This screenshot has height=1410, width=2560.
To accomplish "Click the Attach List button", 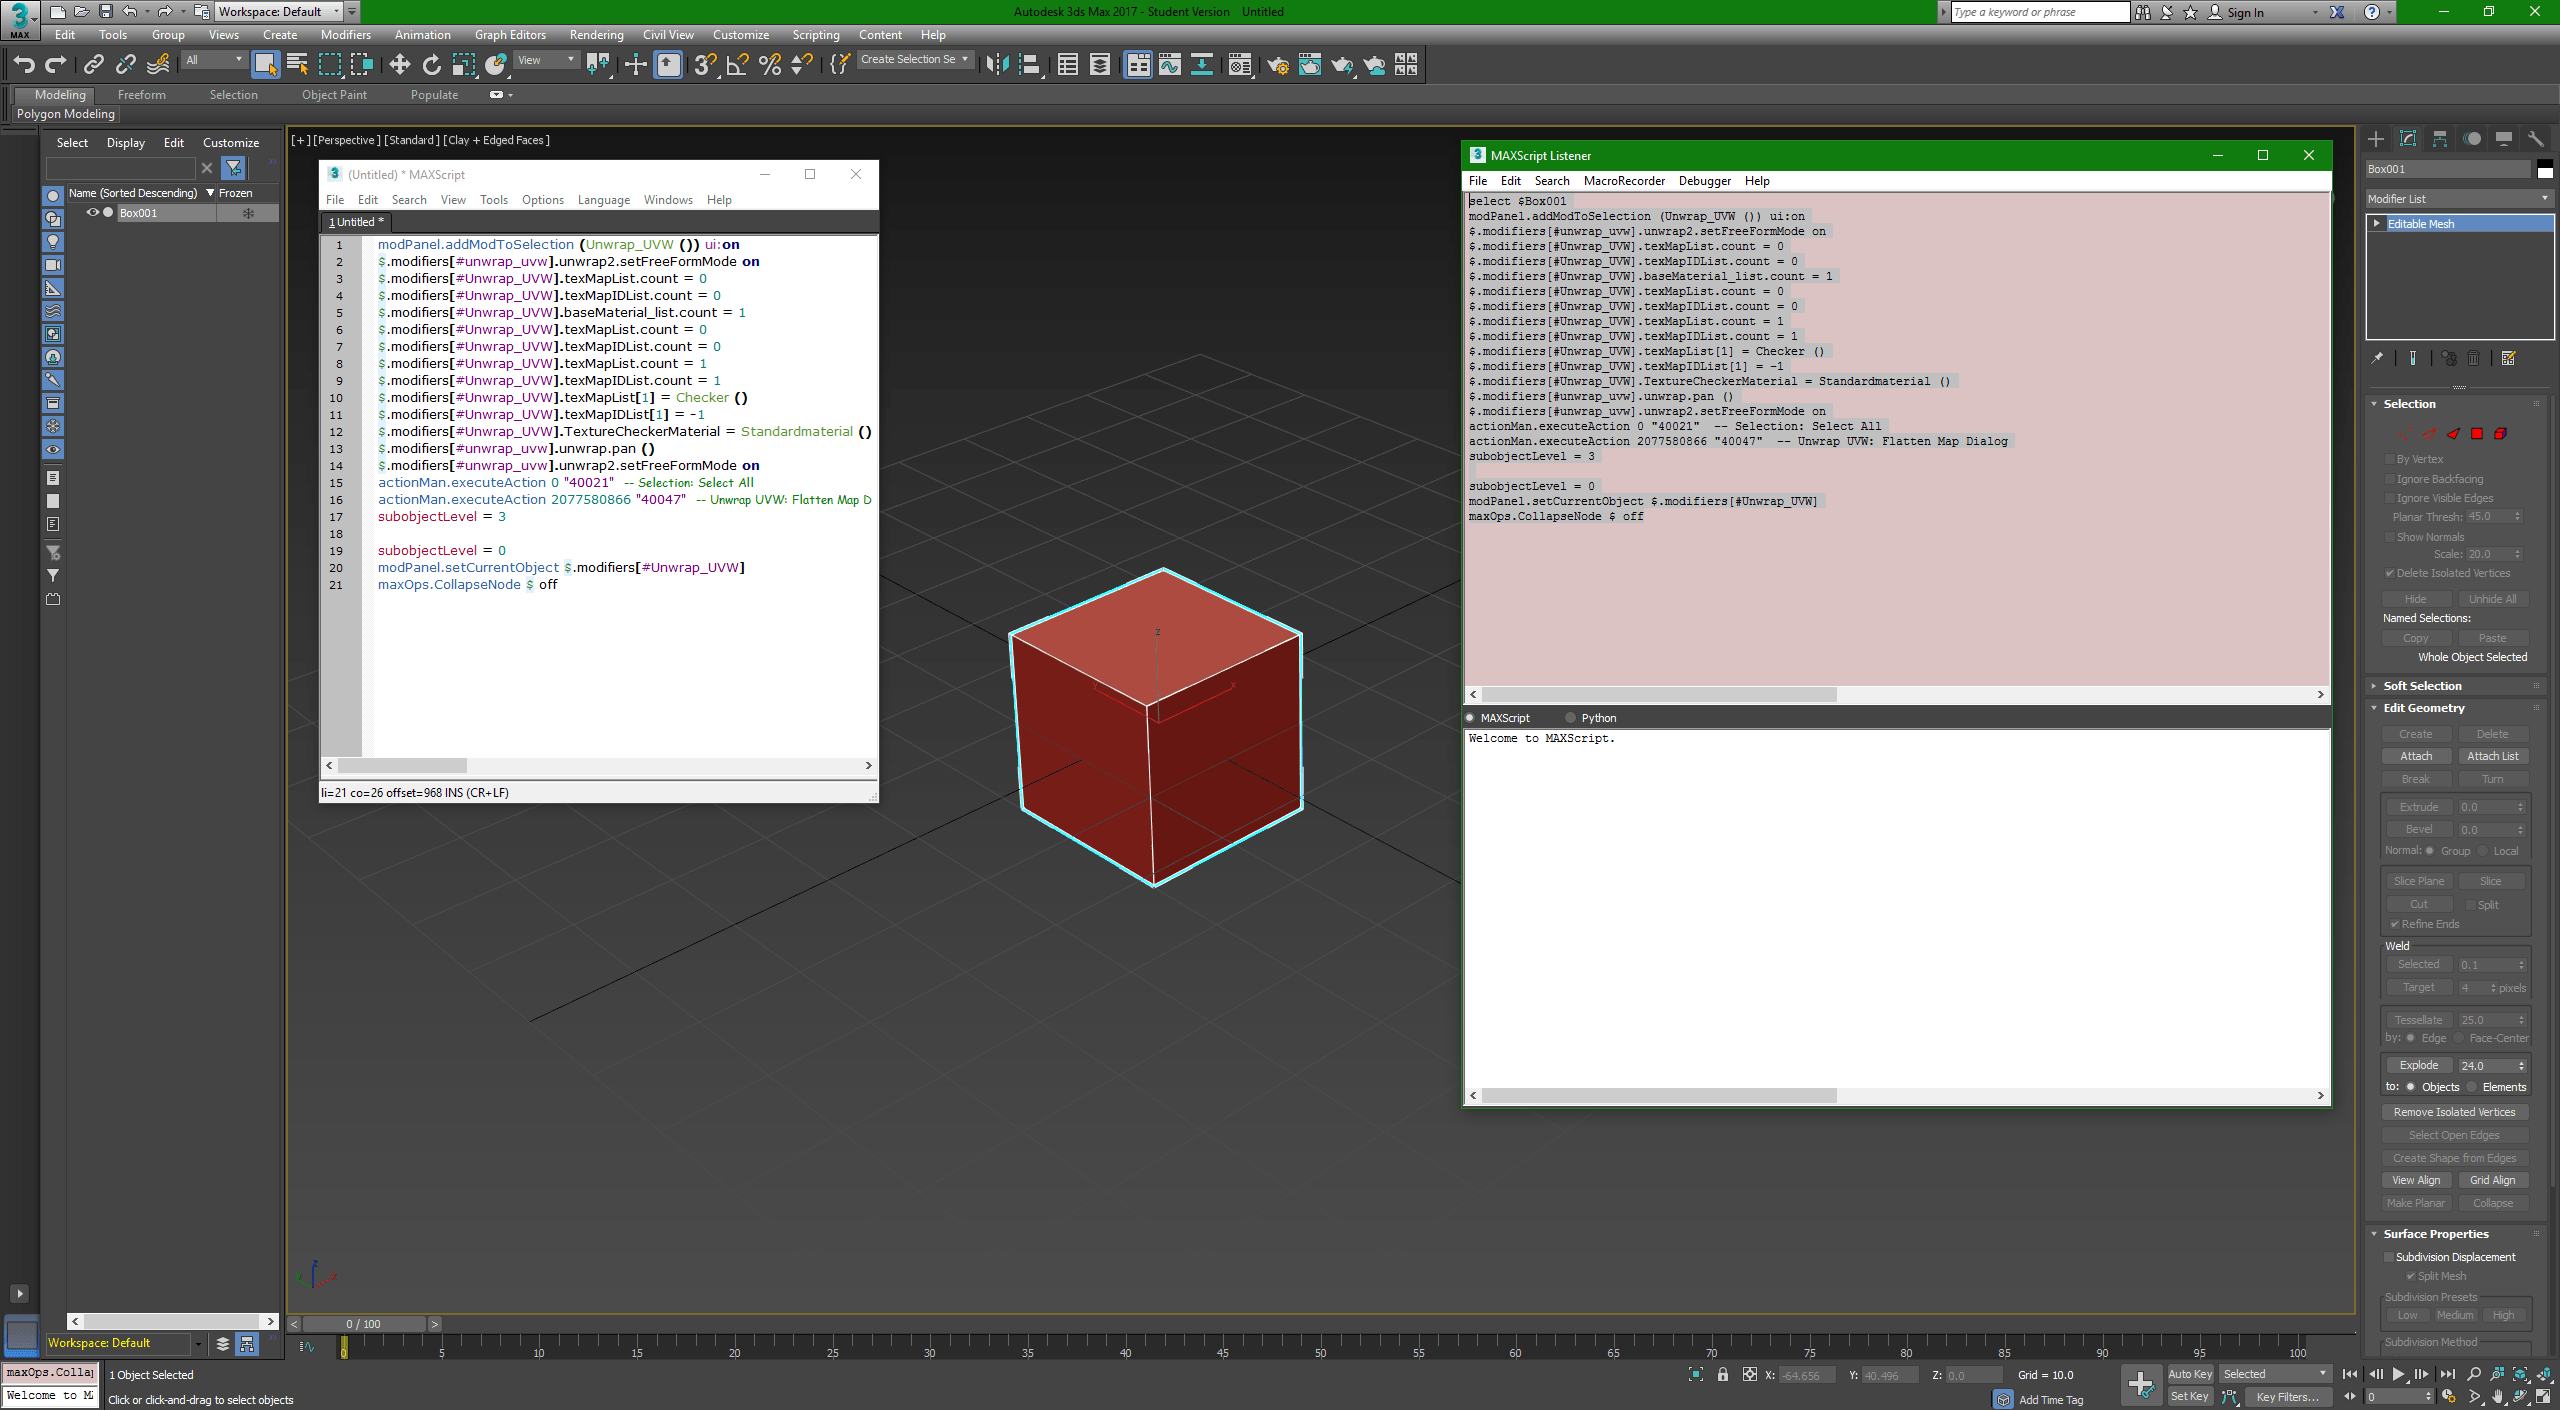I will tap(2492, 756).
